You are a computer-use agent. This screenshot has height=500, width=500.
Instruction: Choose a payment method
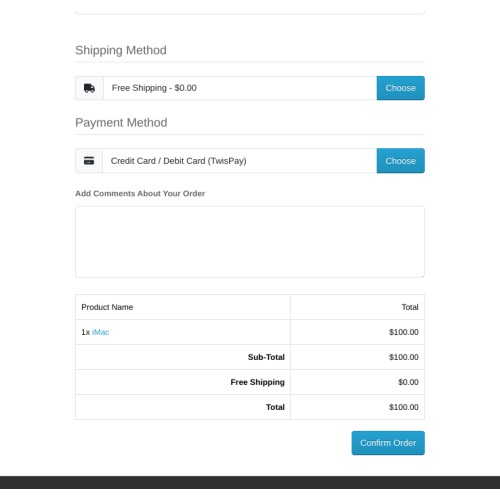[x=400, y=161]
